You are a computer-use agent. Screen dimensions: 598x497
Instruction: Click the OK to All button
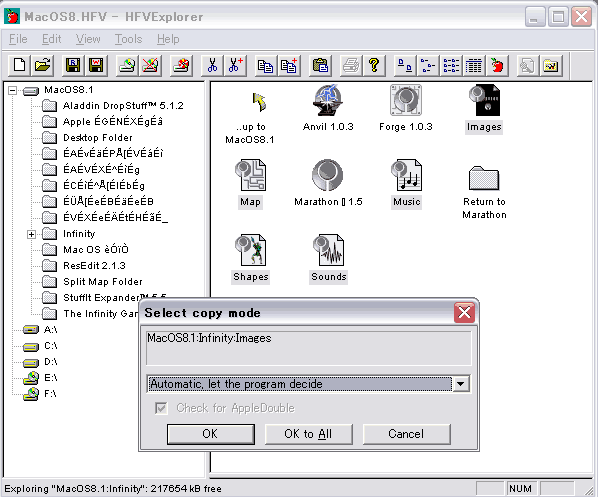309,434
